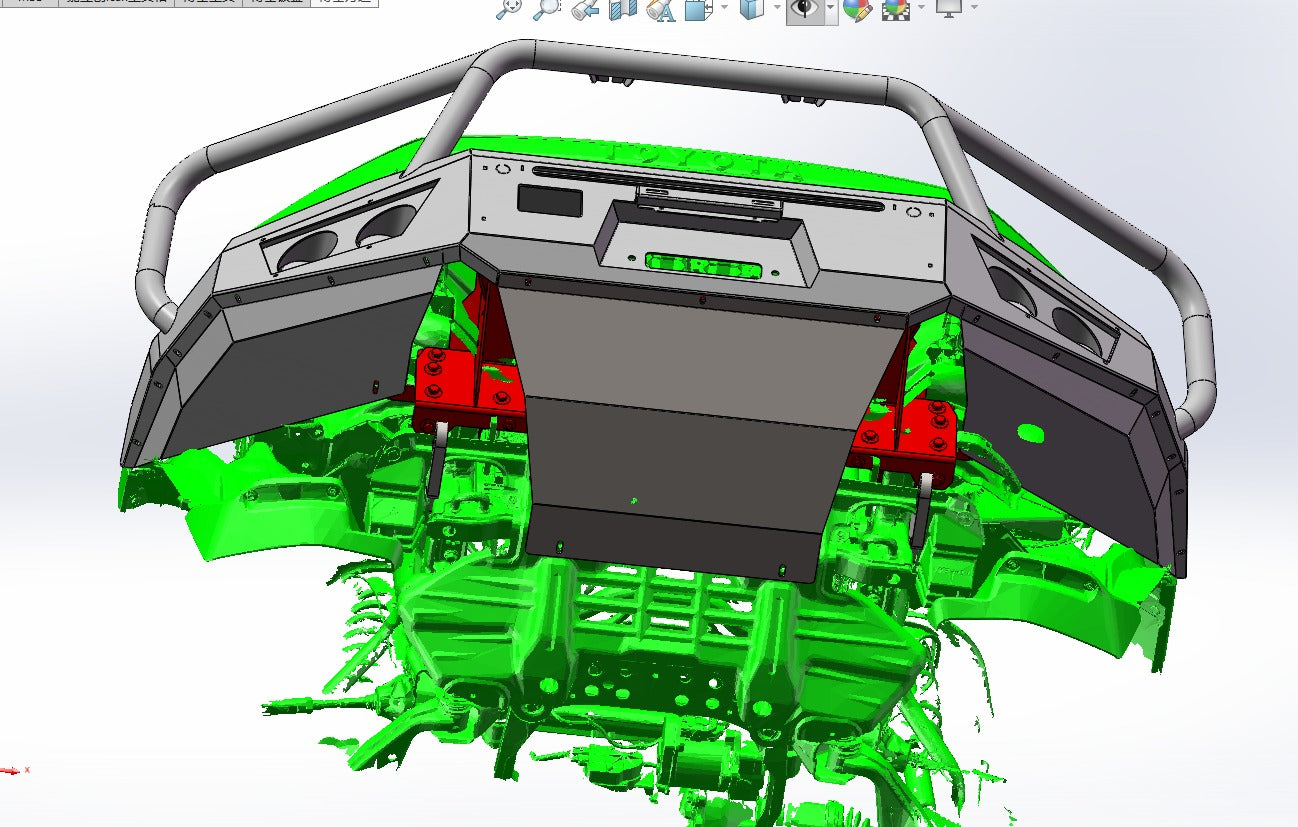Click the Zoom to Fit icon

pyautogui.click(x=509, y=9)
